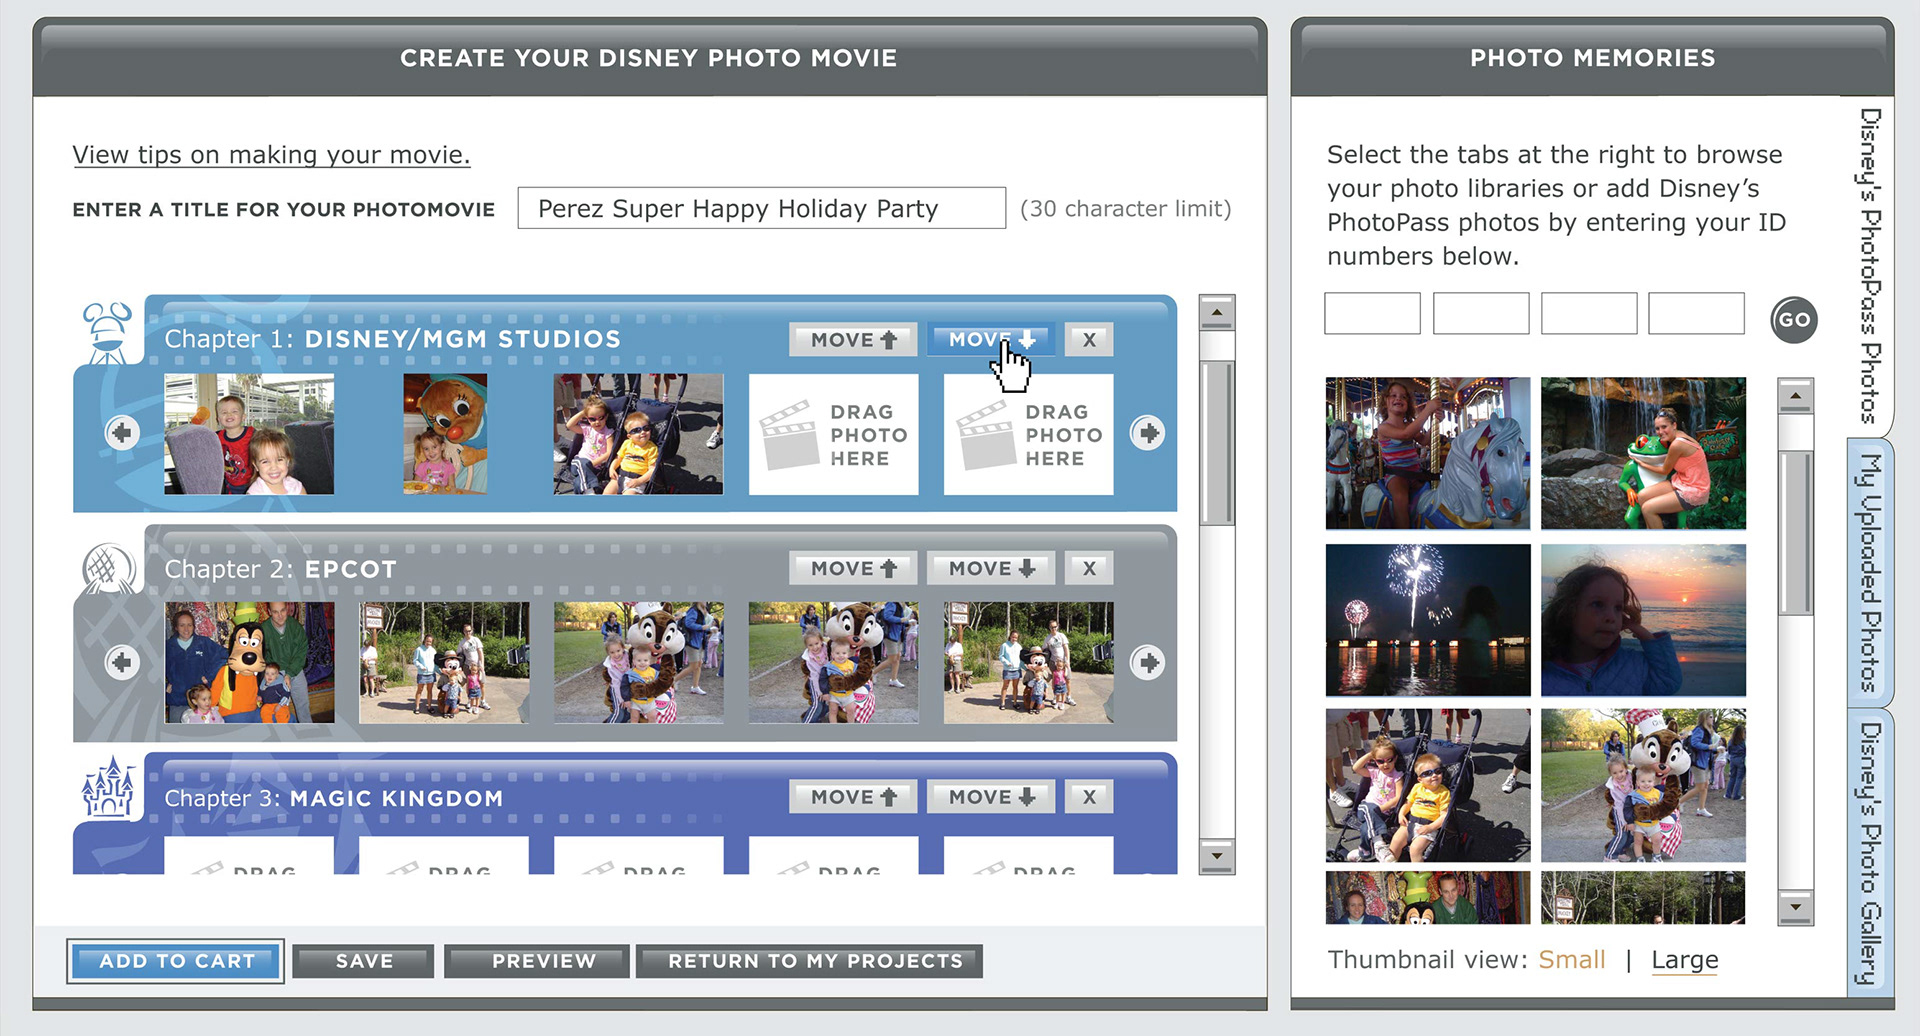Remove the Epcot chapter
The image size is (1920, 1036).
point(1089,568)
